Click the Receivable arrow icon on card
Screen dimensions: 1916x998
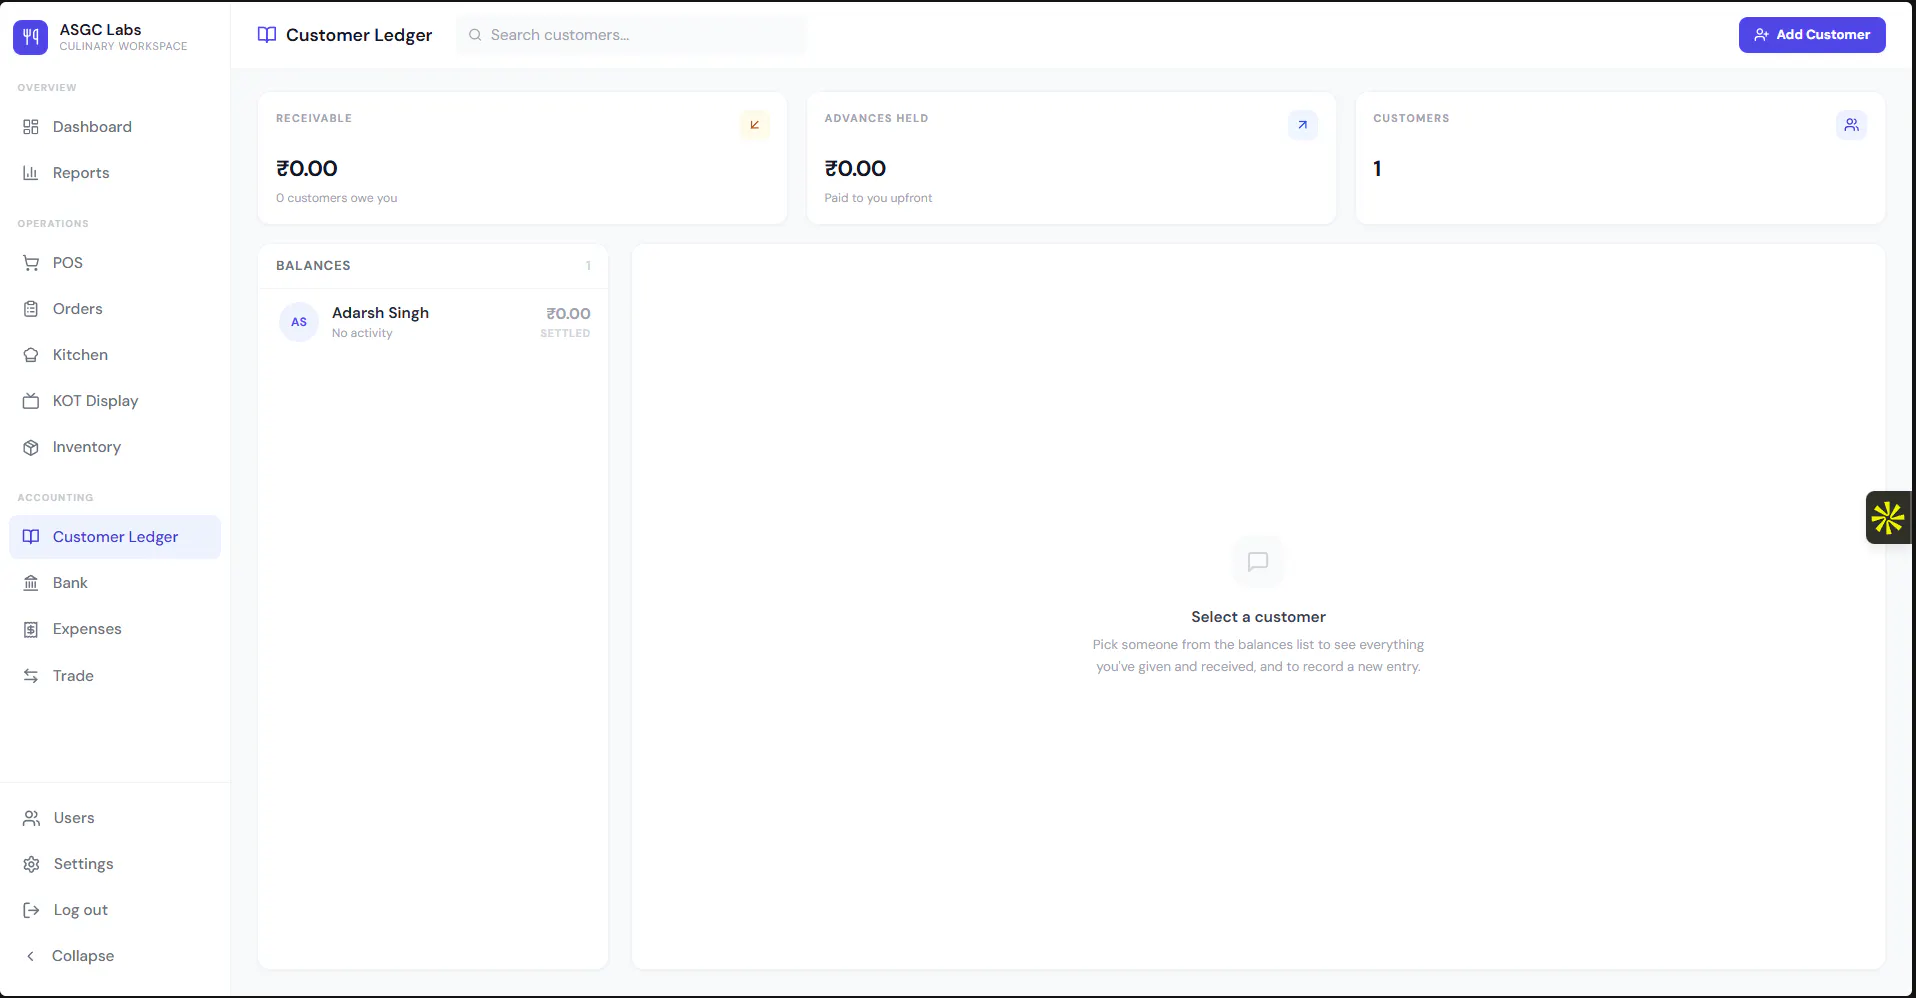coord(755,125)
